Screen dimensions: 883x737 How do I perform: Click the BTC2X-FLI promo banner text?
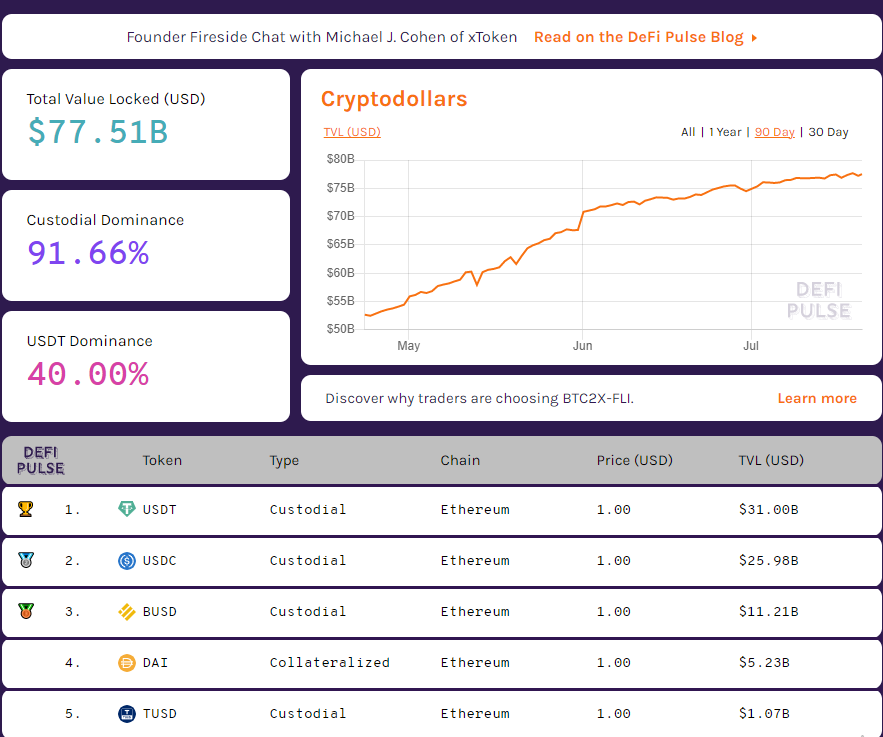[x=479, y=398]
